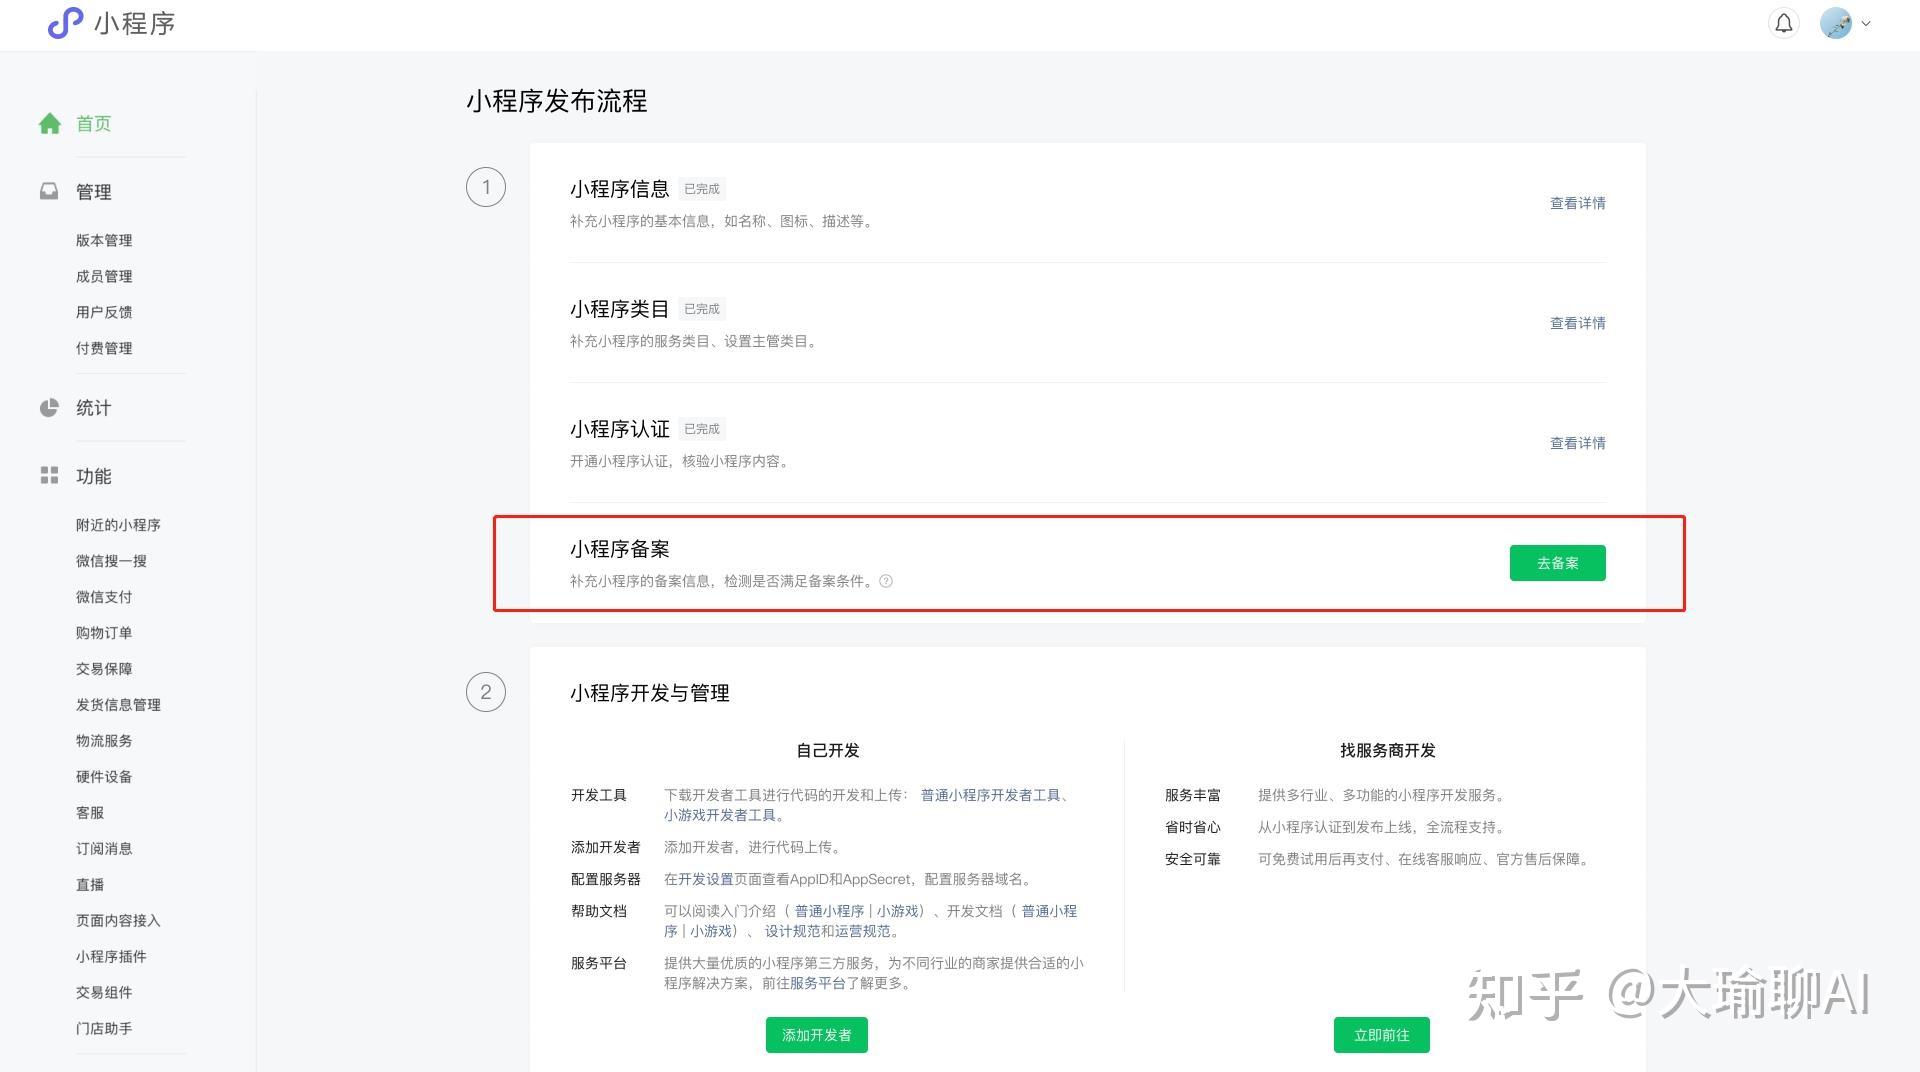Open the notification bell icon
Screen dimensions: 1920x1072
tap(1783, 22)
